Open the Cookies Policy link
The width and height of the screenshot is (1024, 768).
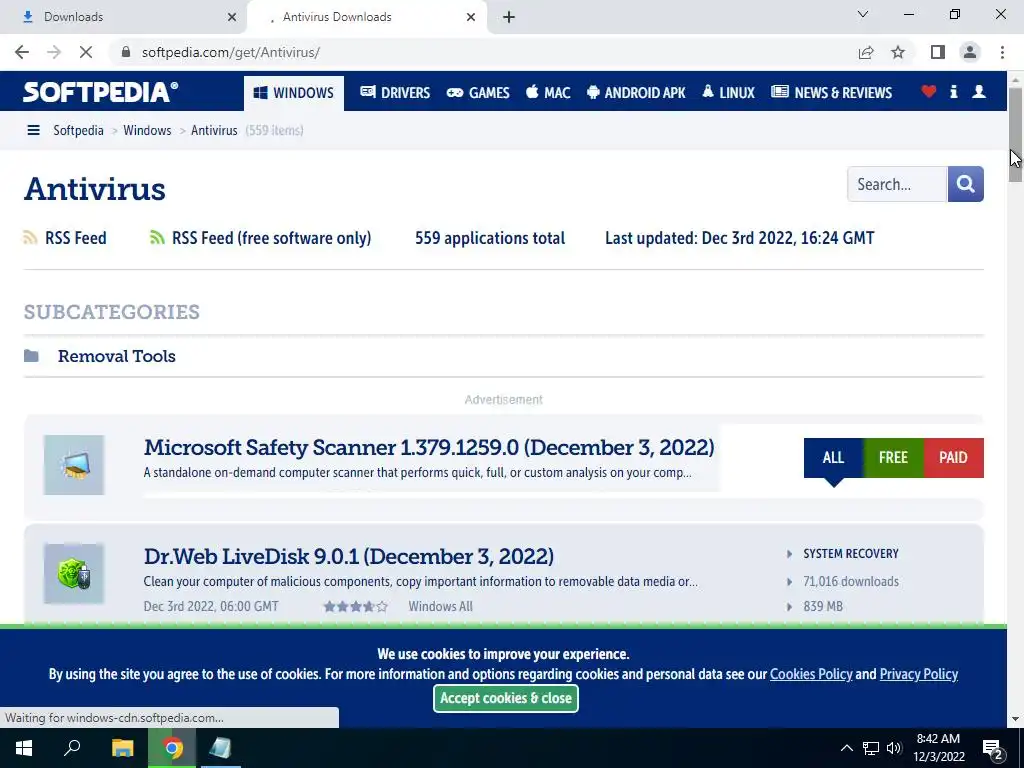[811, 674]
